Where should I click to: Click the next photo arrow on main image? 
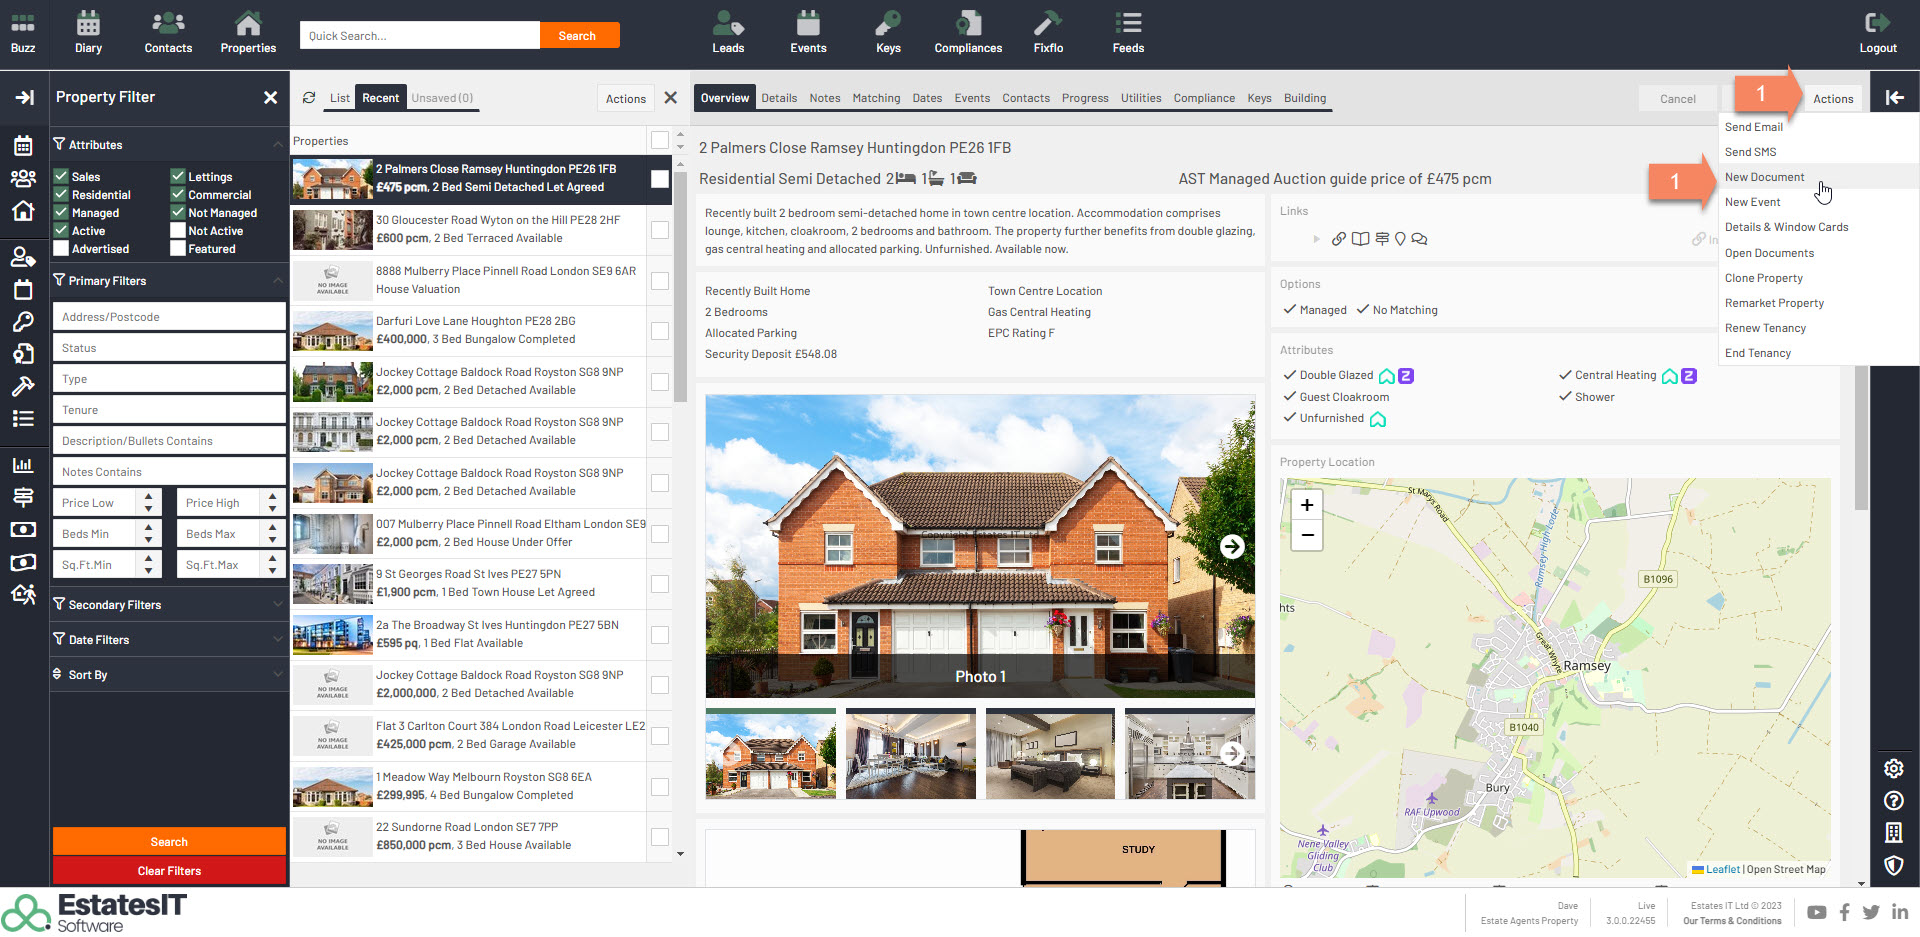click(1232, 546)
